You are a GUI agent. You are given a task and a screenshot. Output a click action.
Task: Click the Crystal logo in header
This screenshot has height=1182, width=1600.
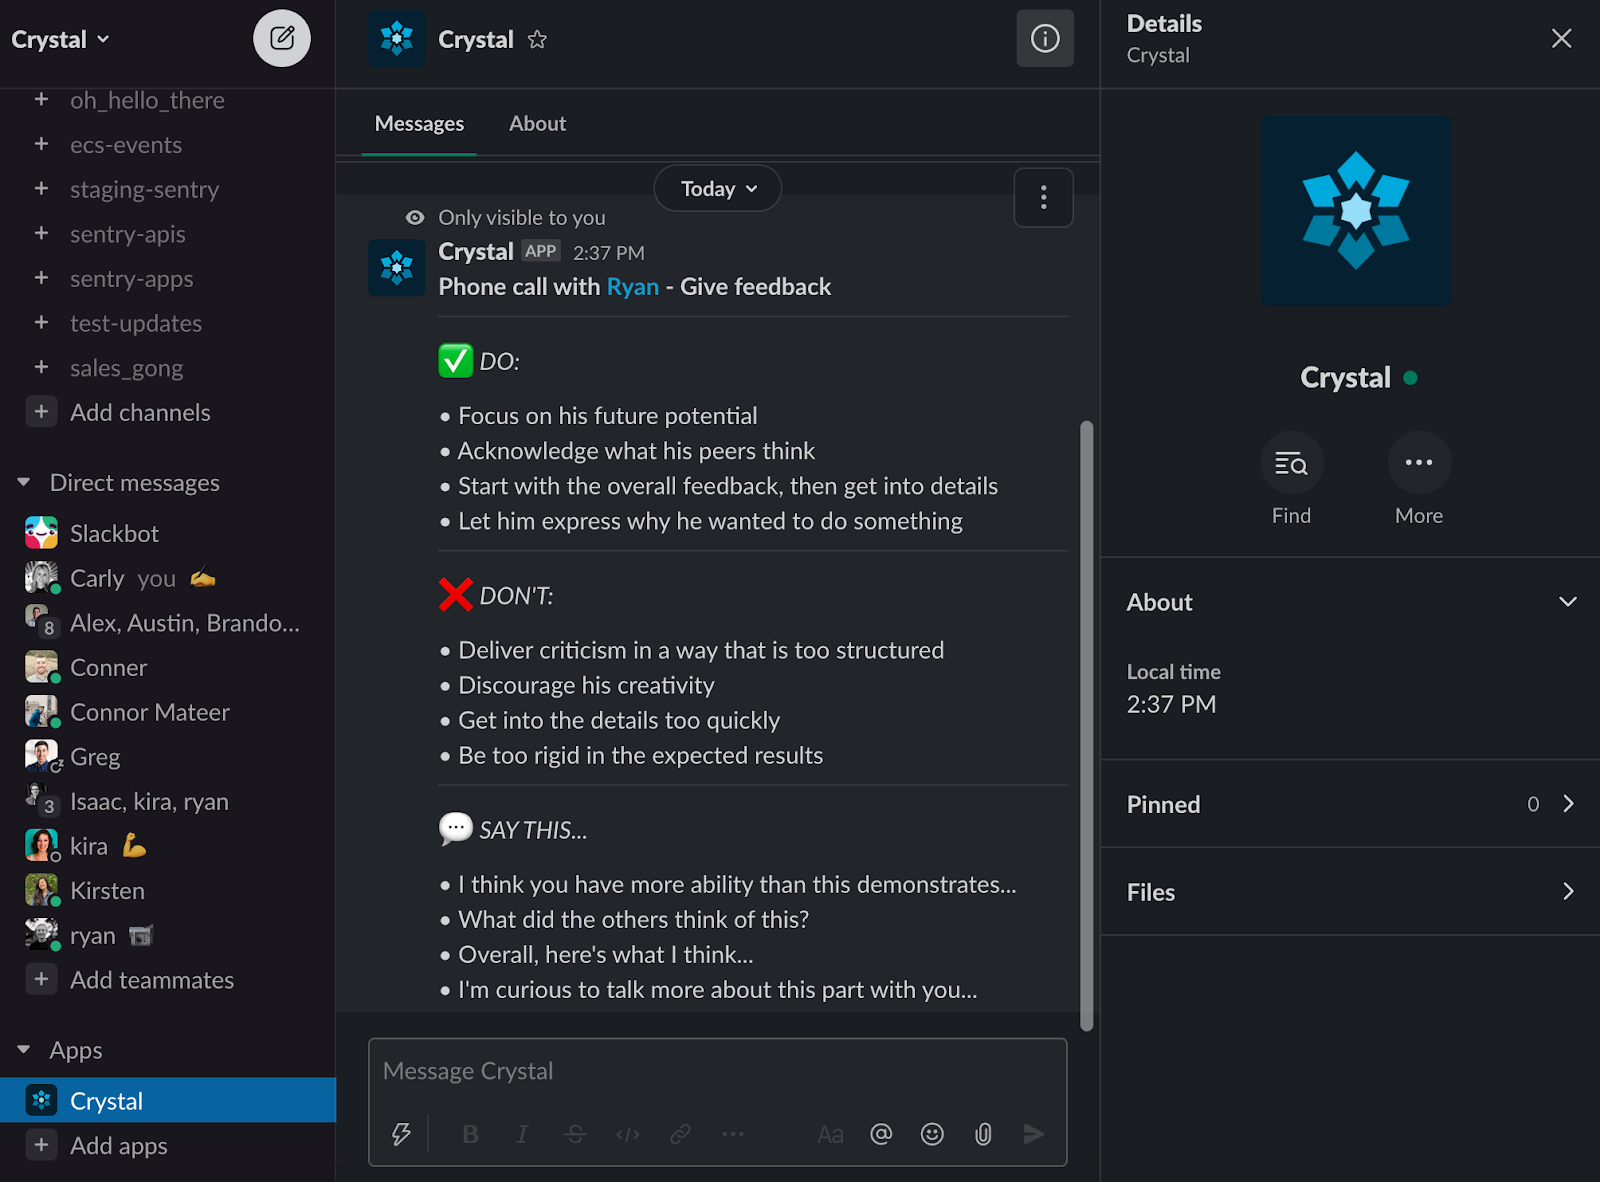(x=397, y=39)
